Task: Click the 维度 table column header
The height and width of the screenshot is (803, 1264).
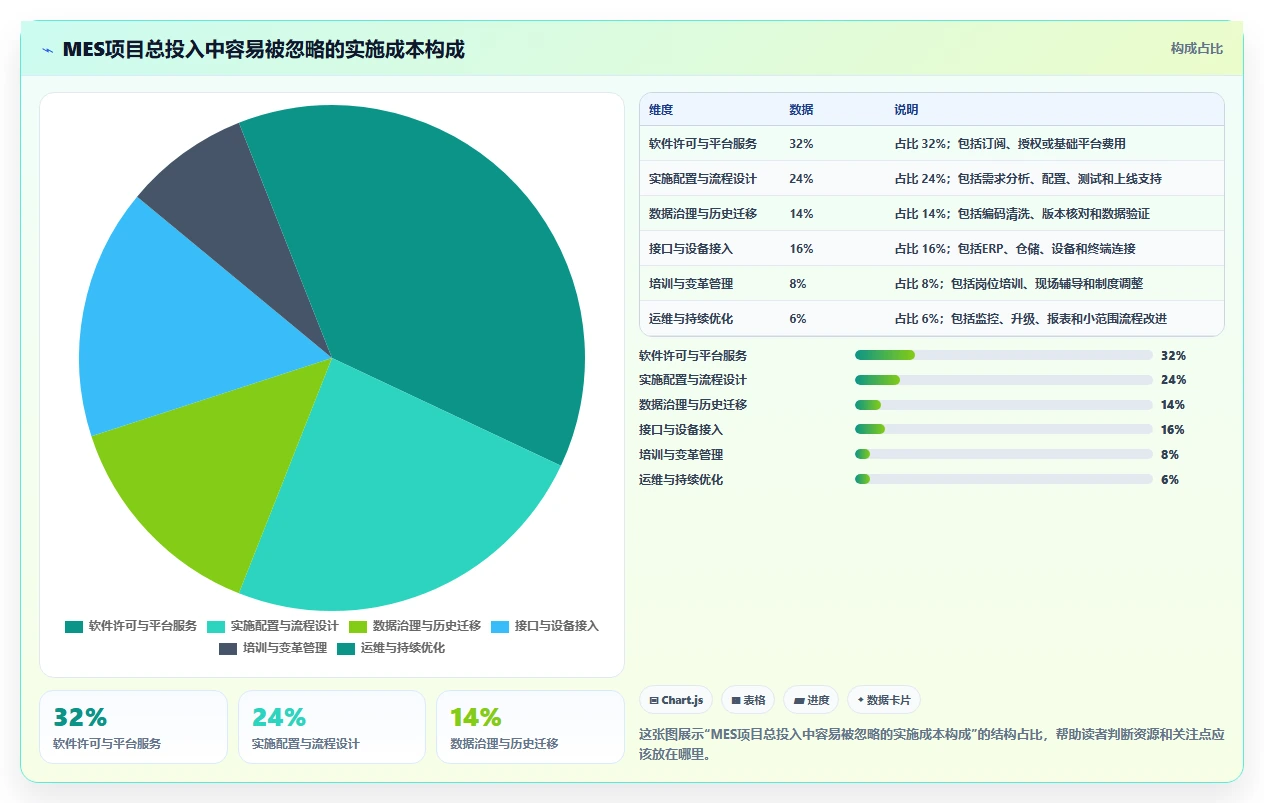Action: (661, 110)
